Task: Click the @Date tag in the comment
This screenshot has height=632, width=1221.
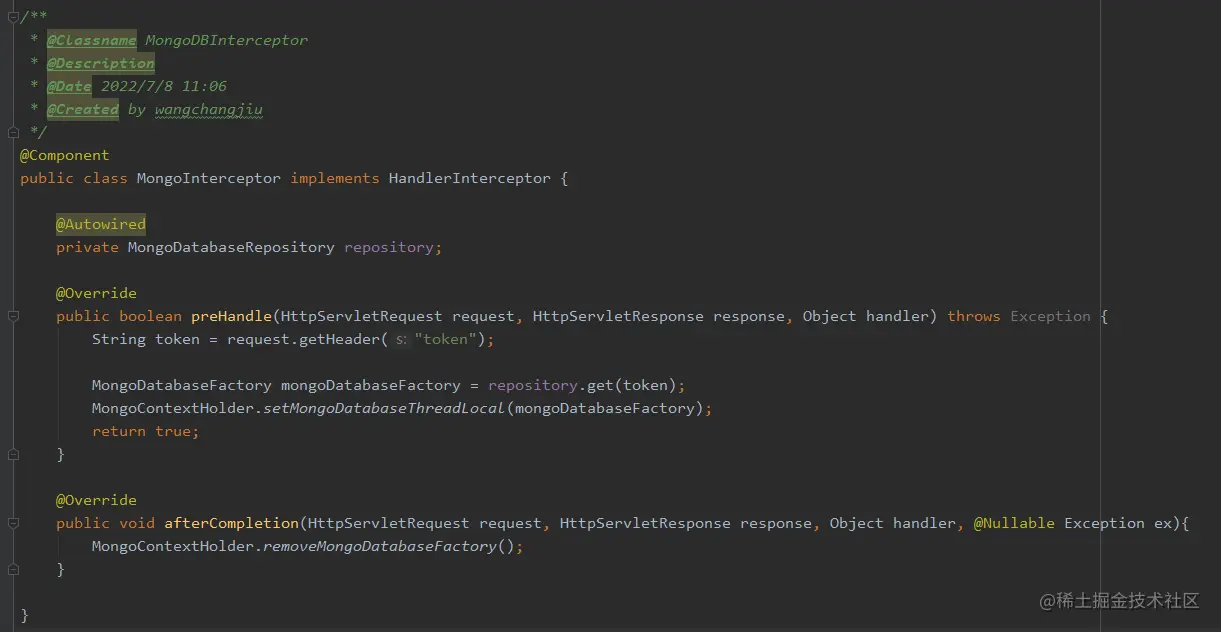Action: point(69,86)
